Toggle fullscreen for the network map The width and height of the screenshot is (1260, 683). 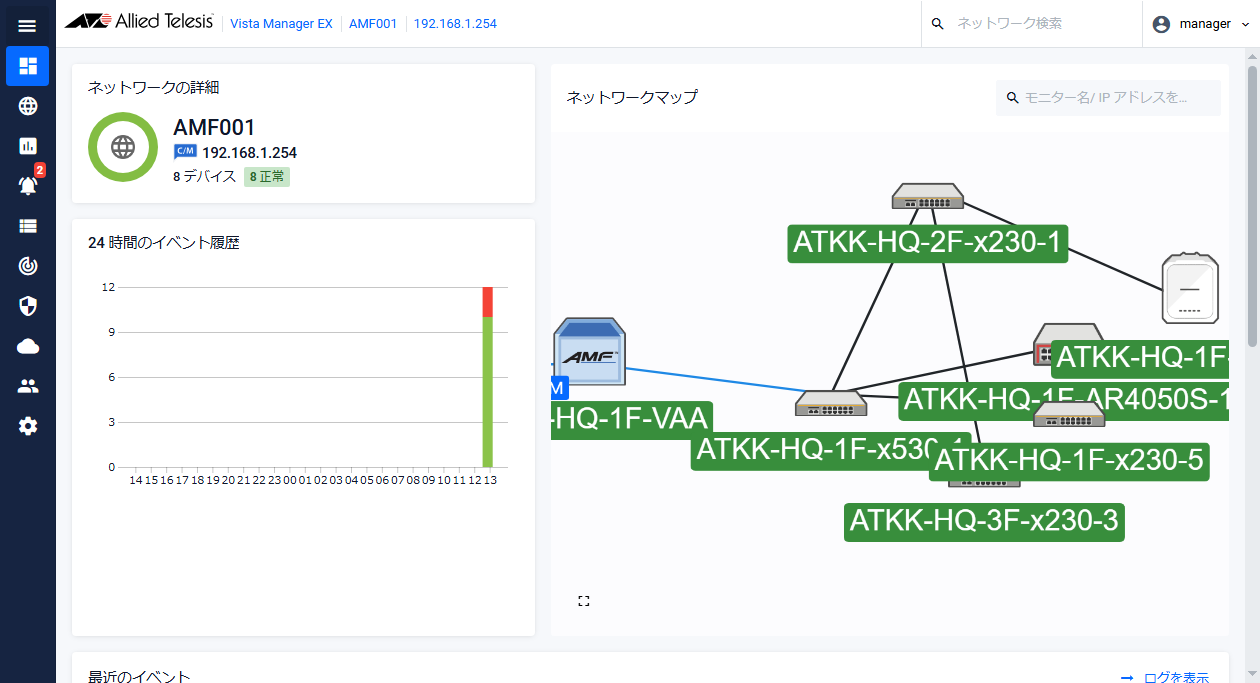tap(584, 601)
